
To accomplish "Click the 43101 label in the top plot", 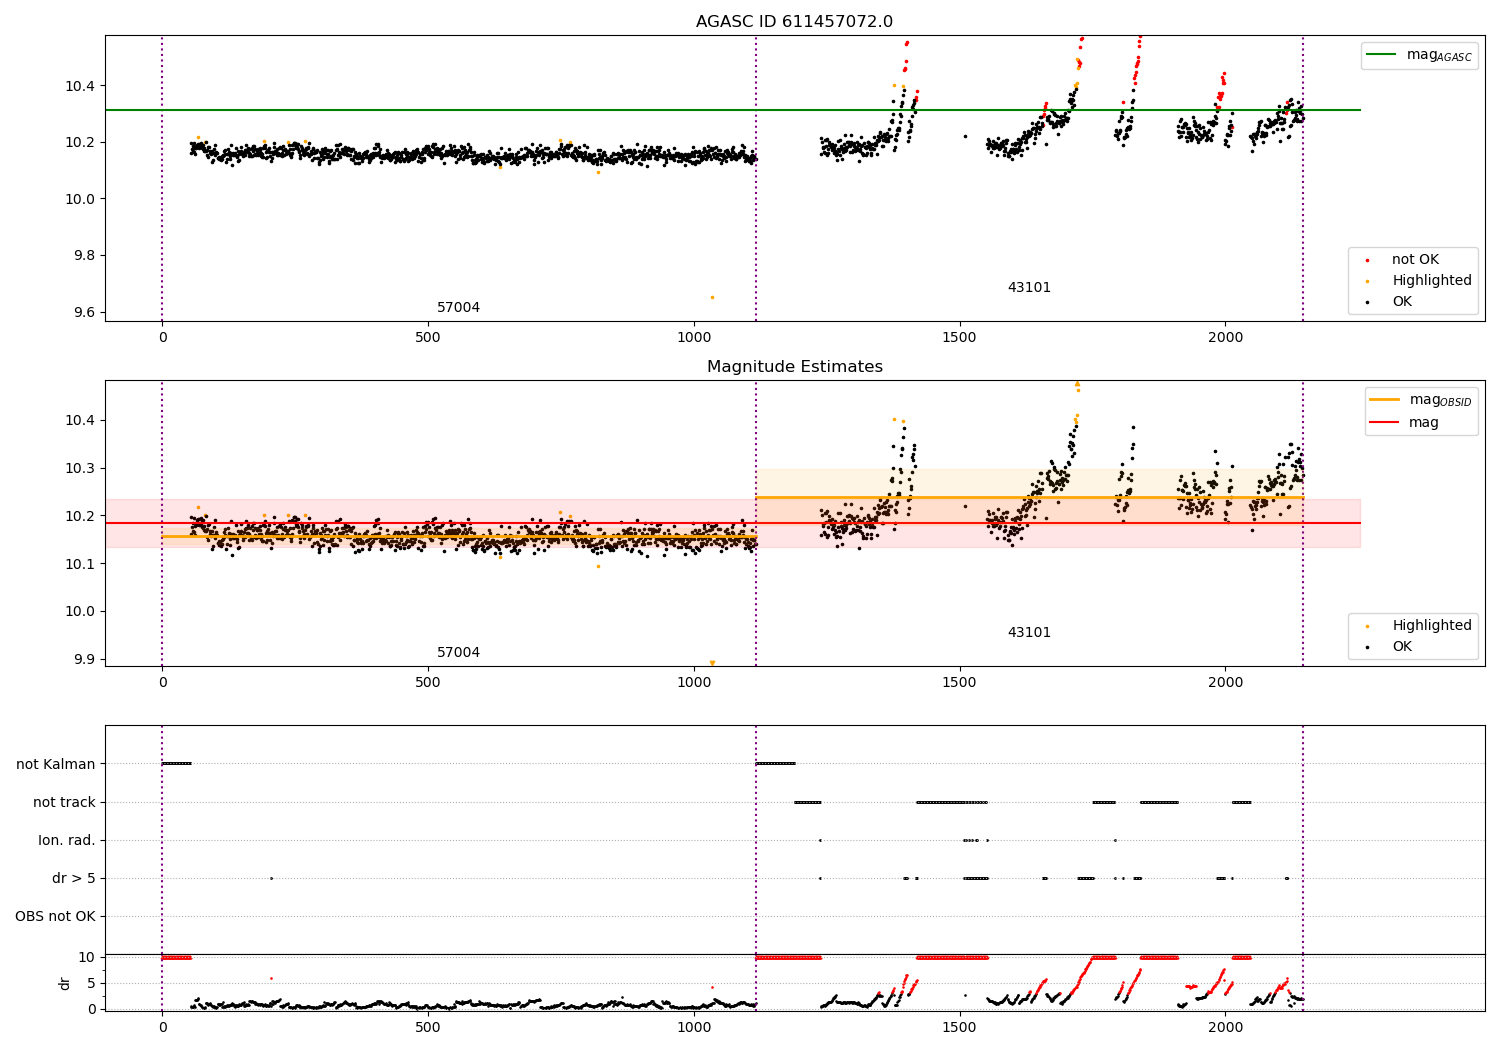I will click(x=1029, y=288).
